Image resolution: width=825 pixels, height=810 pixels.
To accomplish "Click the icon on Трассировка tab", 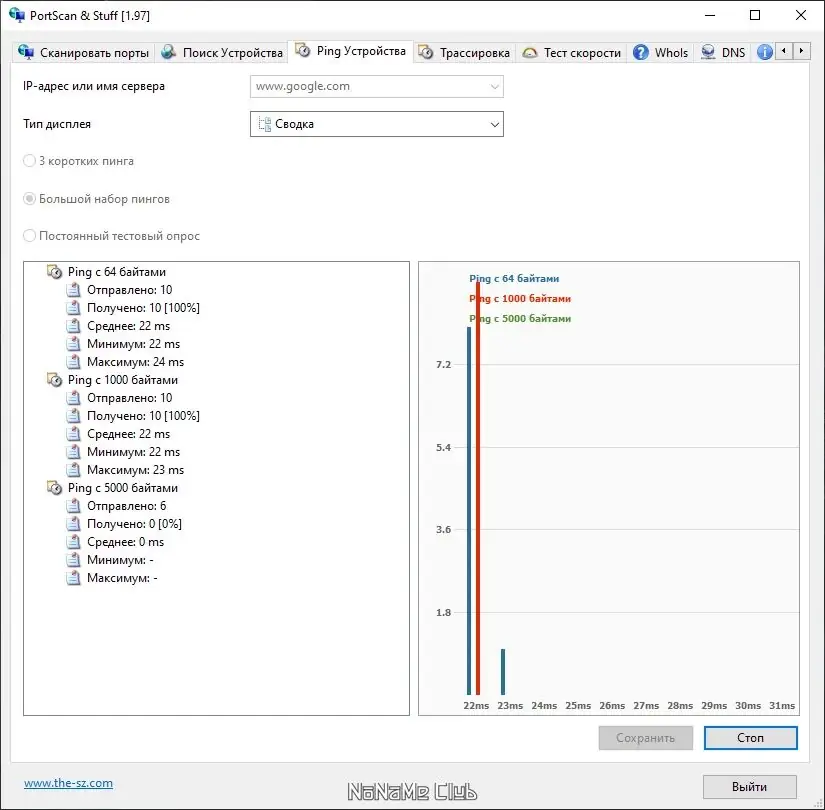I will pyautogui.click(x=426, y=52).
